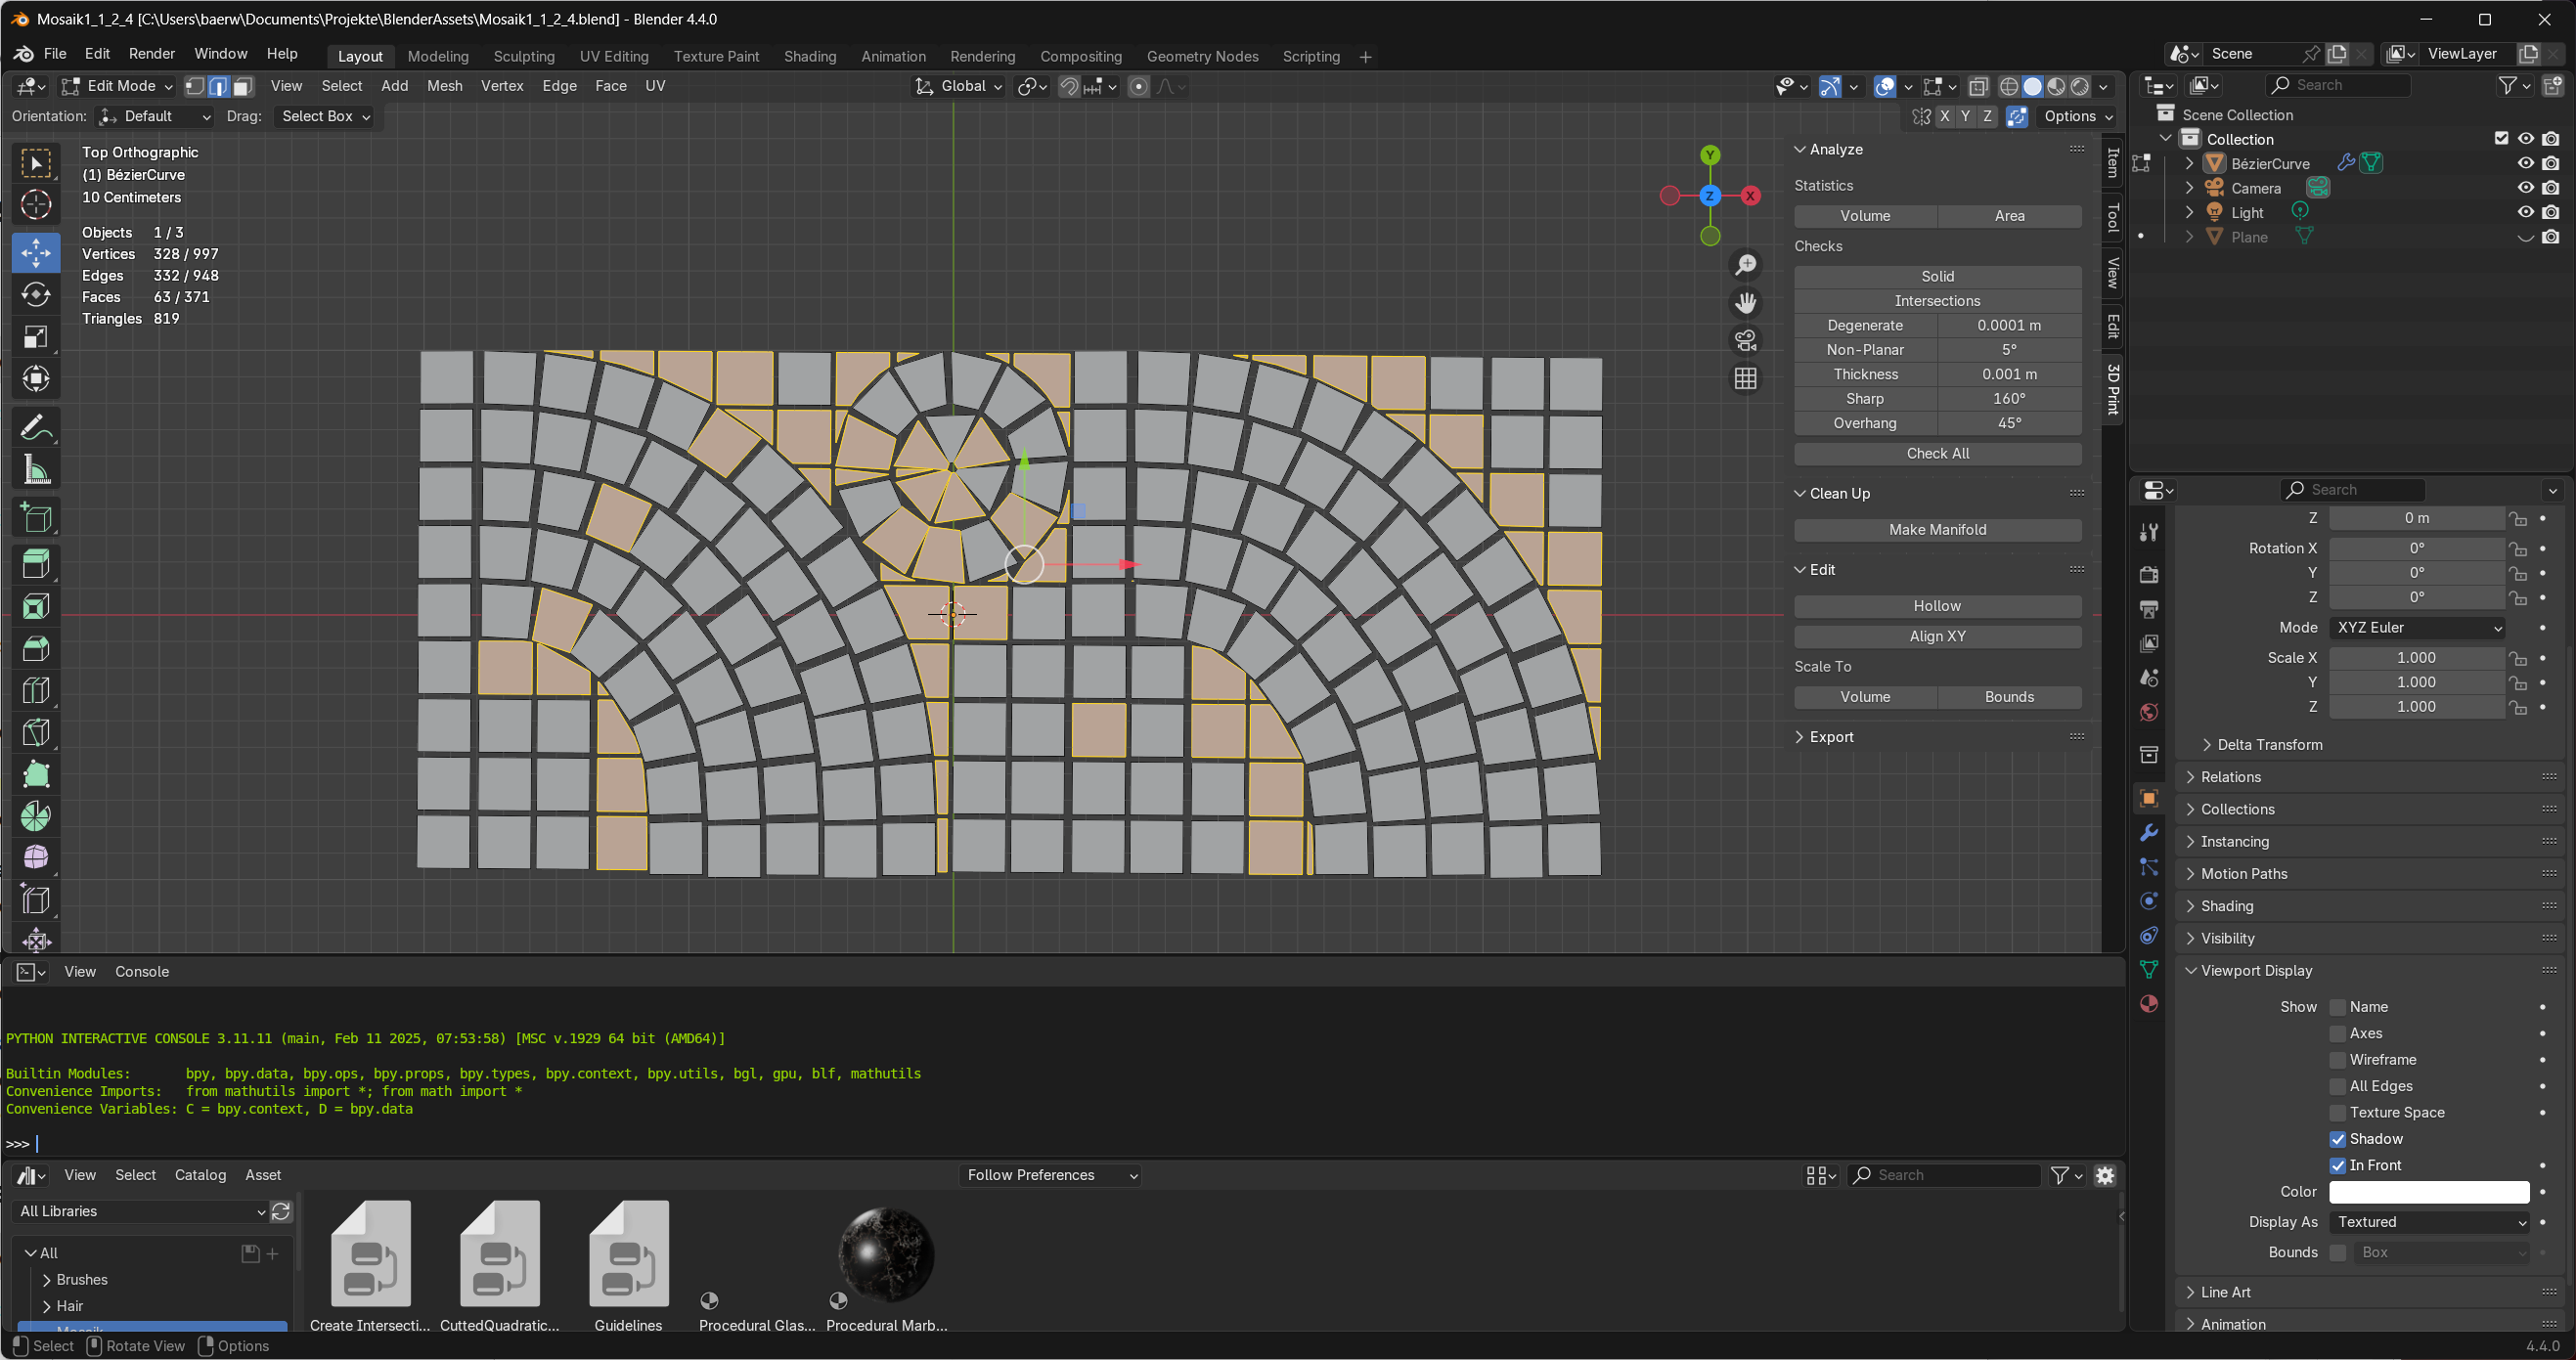Open the Display As Textured dropdown
Viewport: 2576px width, 1360px height.
(x=2428, y=1222)
